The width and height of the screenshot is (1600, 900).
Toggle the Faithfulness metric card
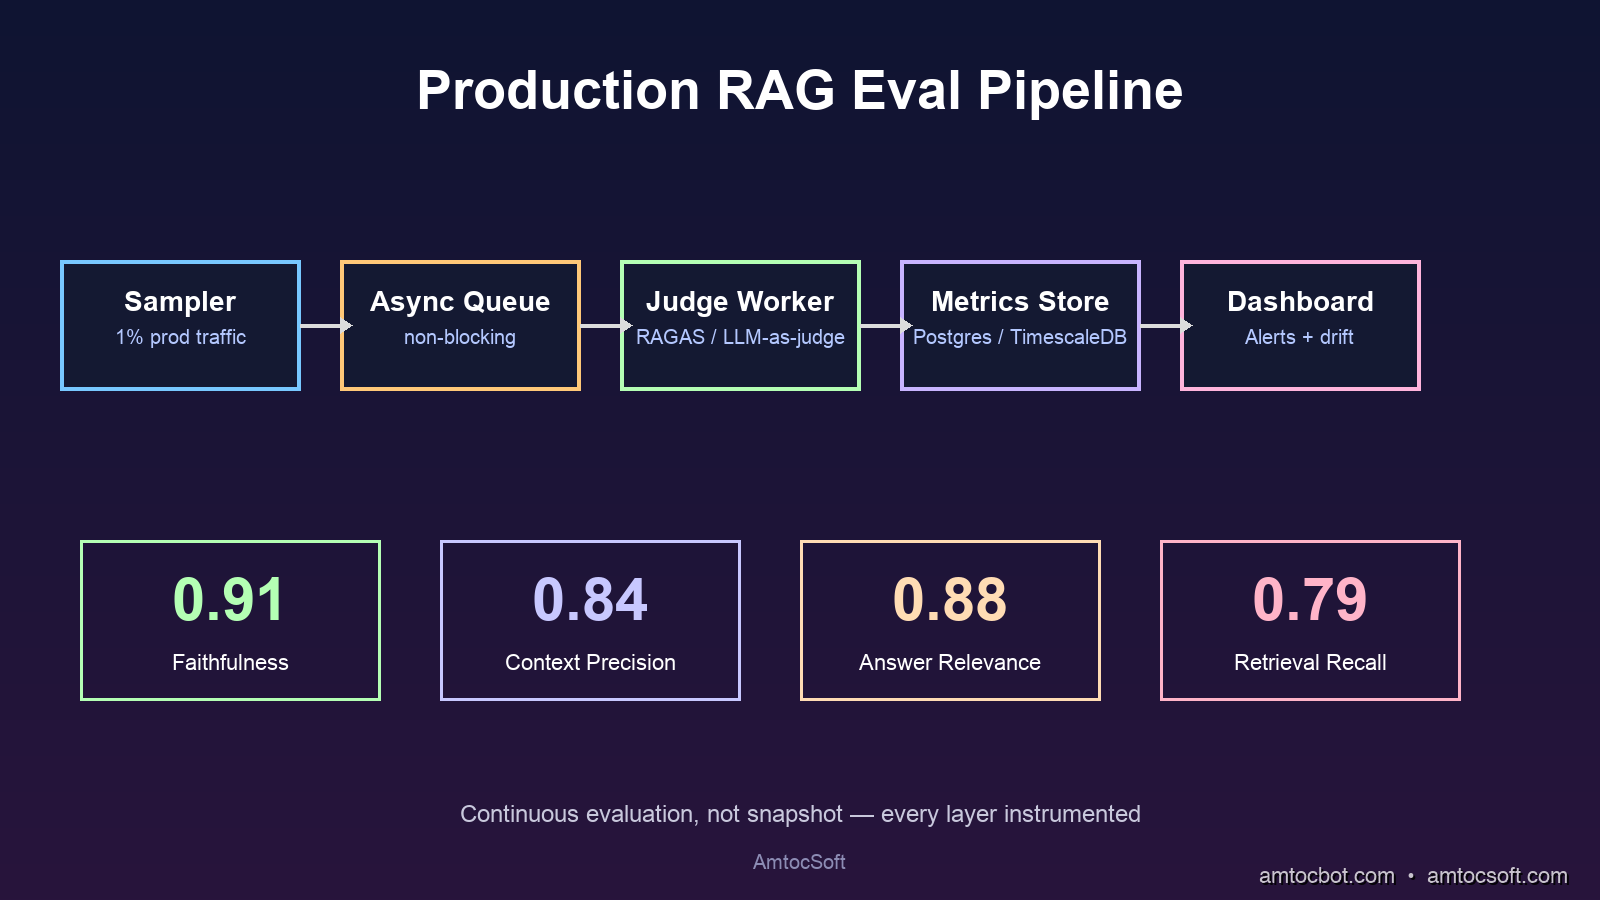(x=230, y=618)
